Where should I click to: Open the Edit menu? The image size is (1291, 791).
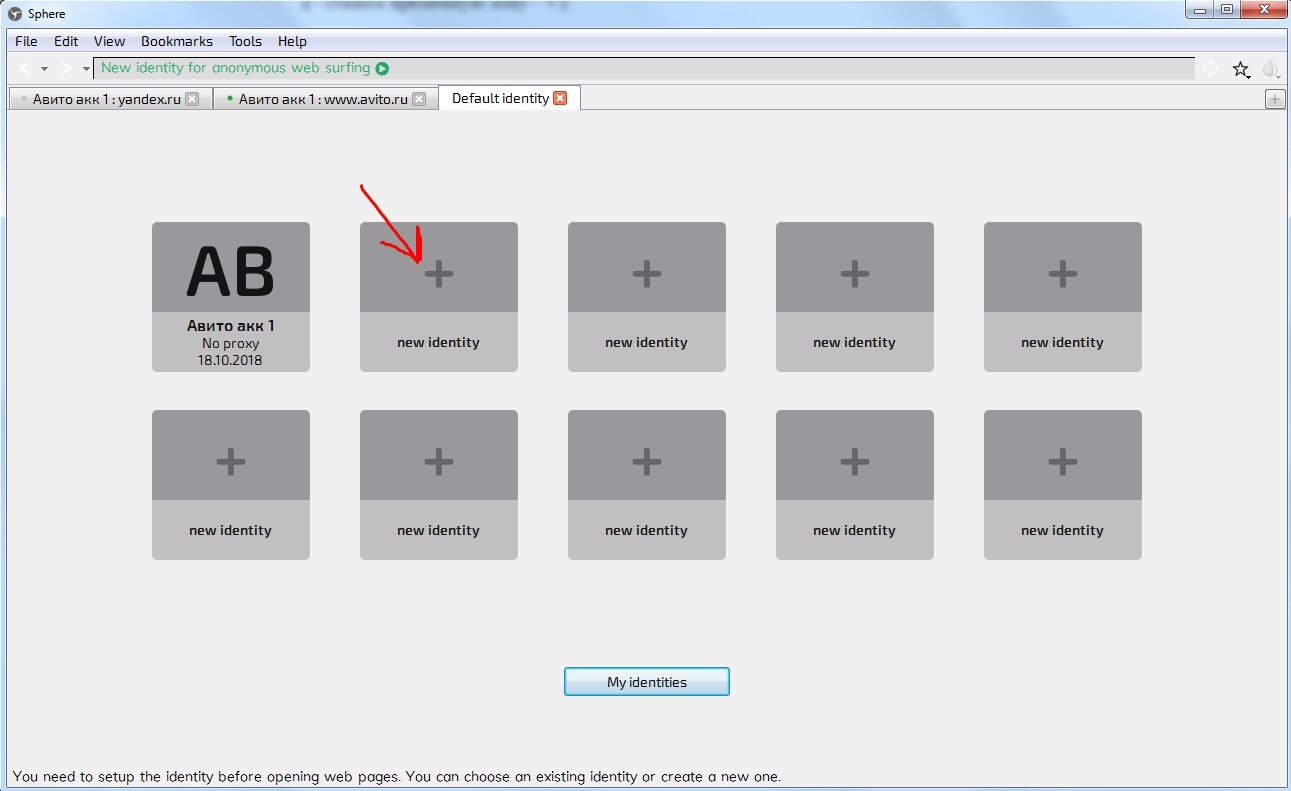[66, 41]
